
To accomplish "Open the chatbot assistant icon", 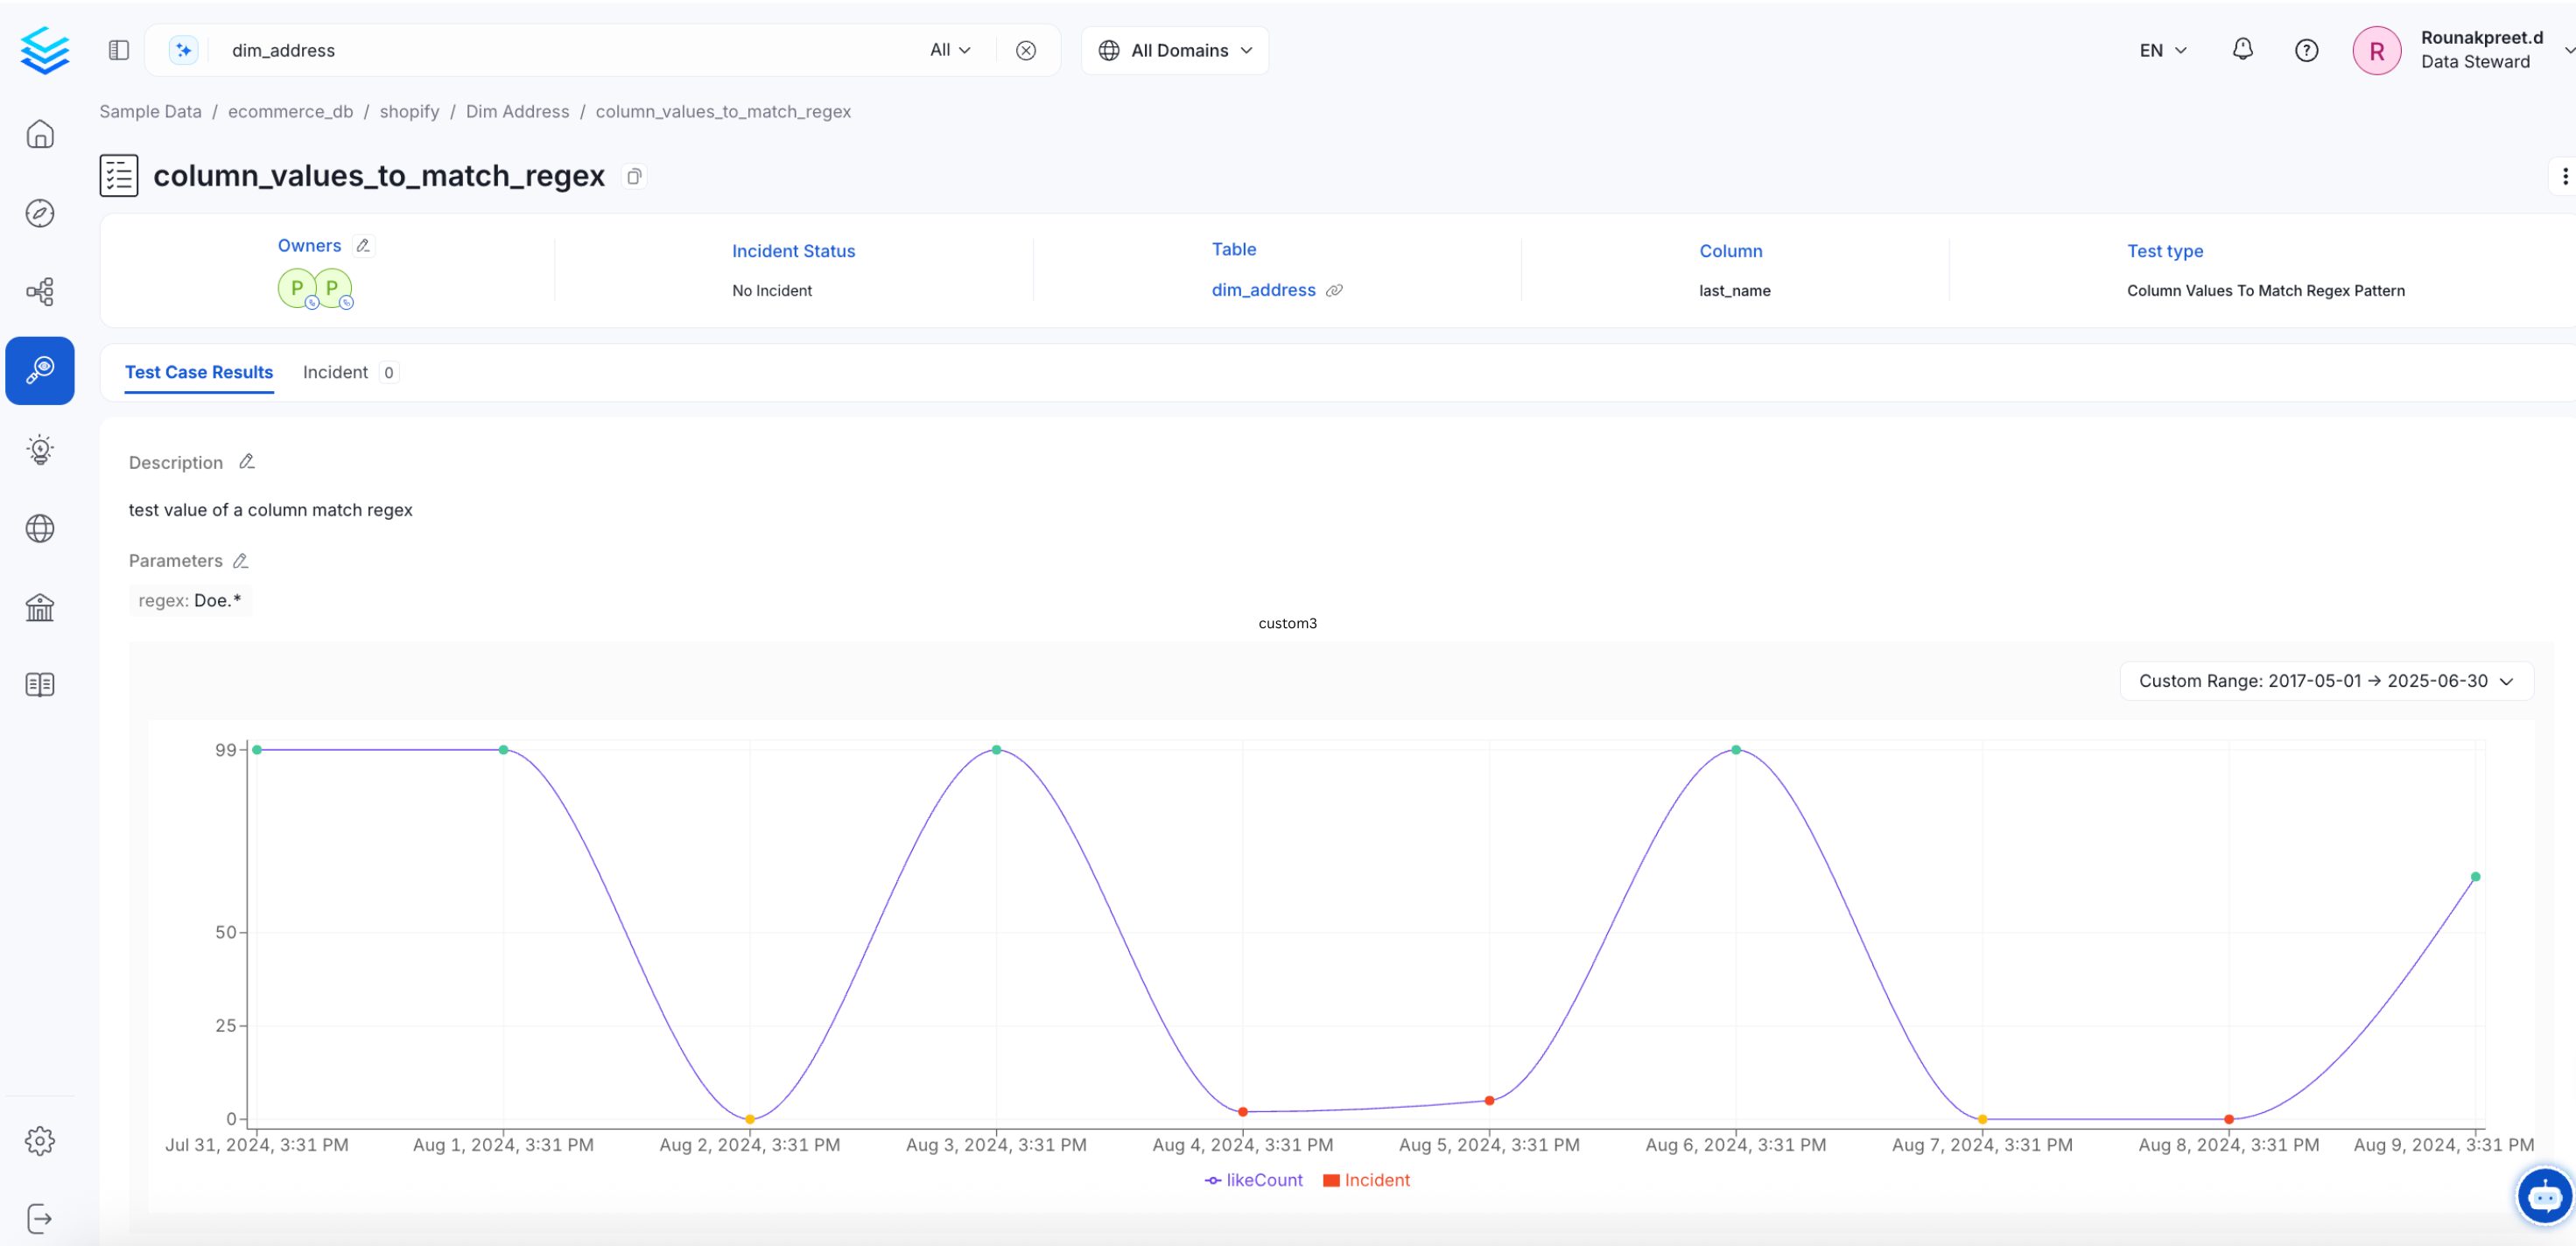I will 2544,1195.
